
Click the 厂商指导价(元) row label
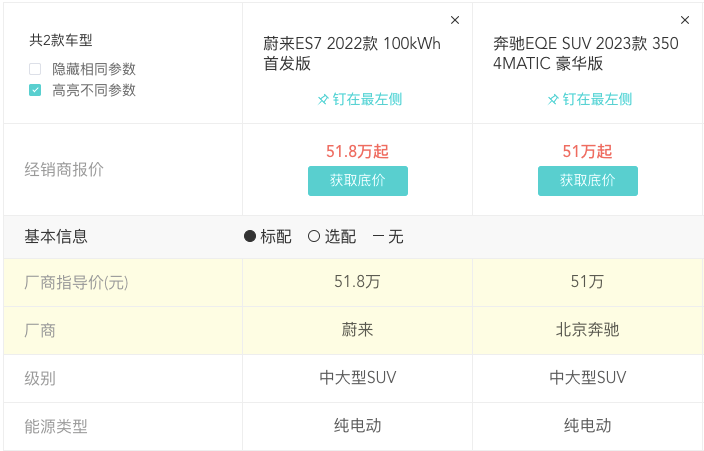pyautogui.click(x=76, y=283)
